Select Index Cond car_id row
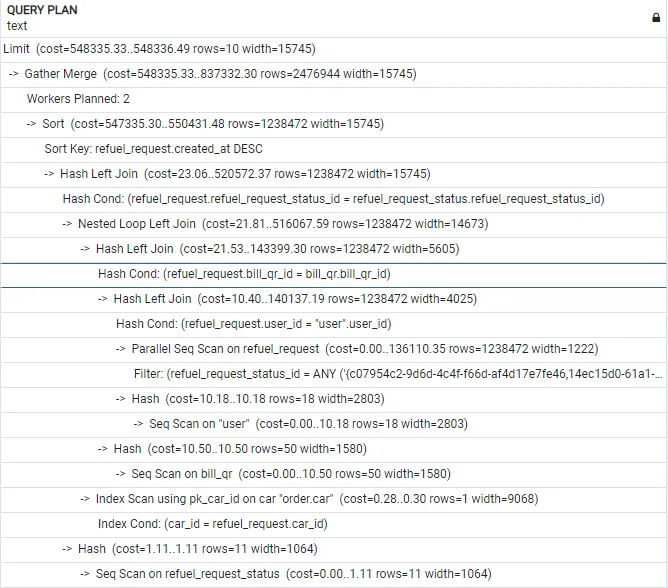 tap(214, 523)
